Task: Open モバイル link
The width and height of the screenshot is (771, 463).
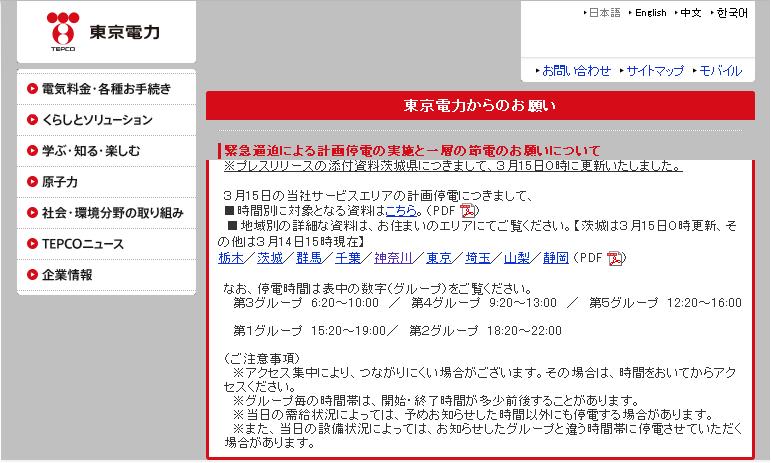Action: (720, 71)
